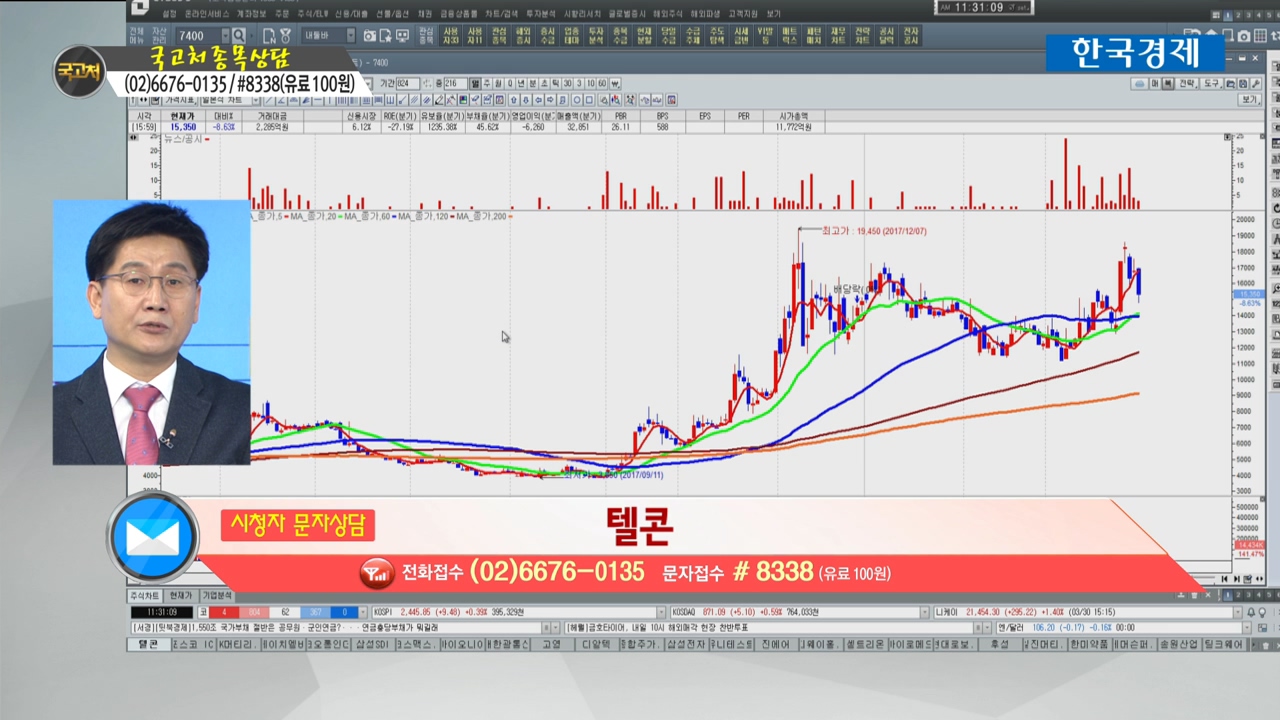The width and height of the screenshot is (1280, 720).
Task: Click the 기간 input field showing 024
Action: (x=407, y=84)
